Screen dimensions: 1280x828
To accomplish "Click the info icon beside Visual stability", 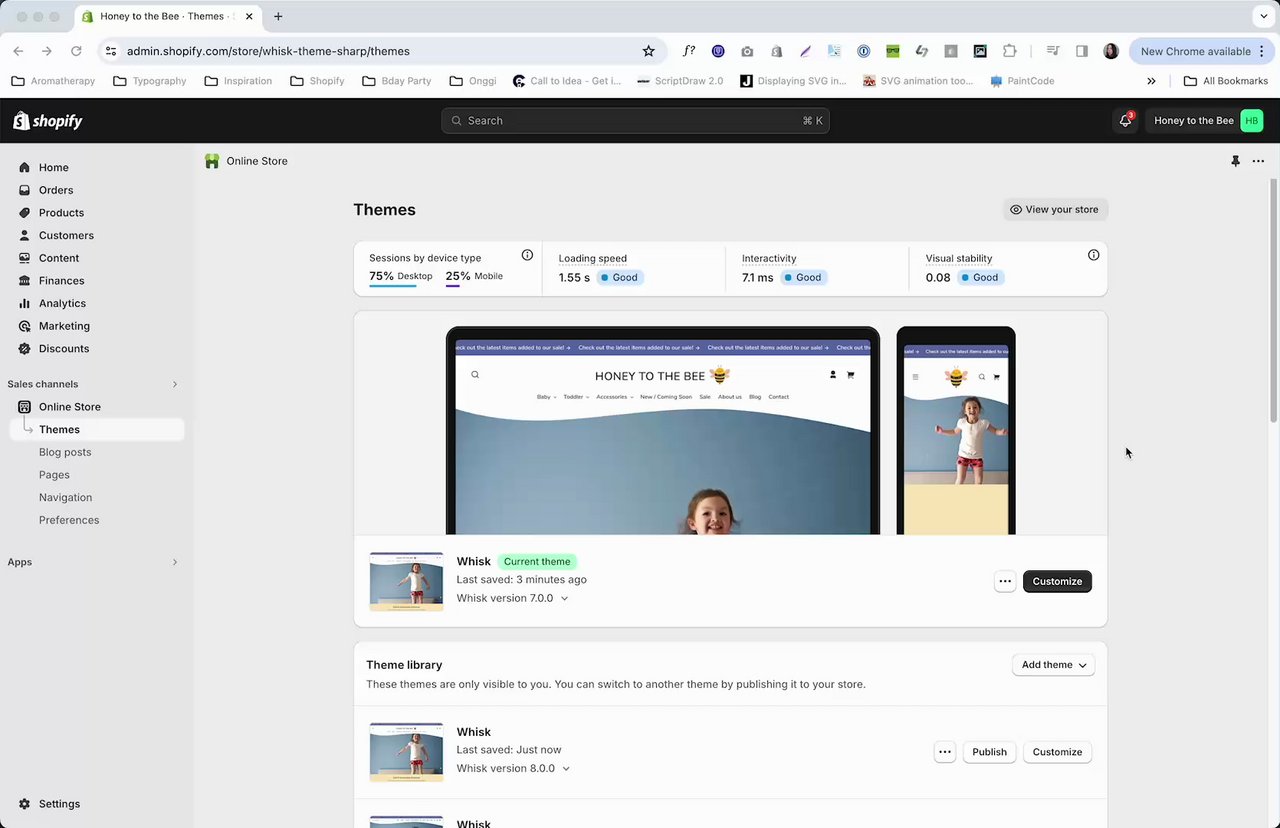I will pos(1093,255).
